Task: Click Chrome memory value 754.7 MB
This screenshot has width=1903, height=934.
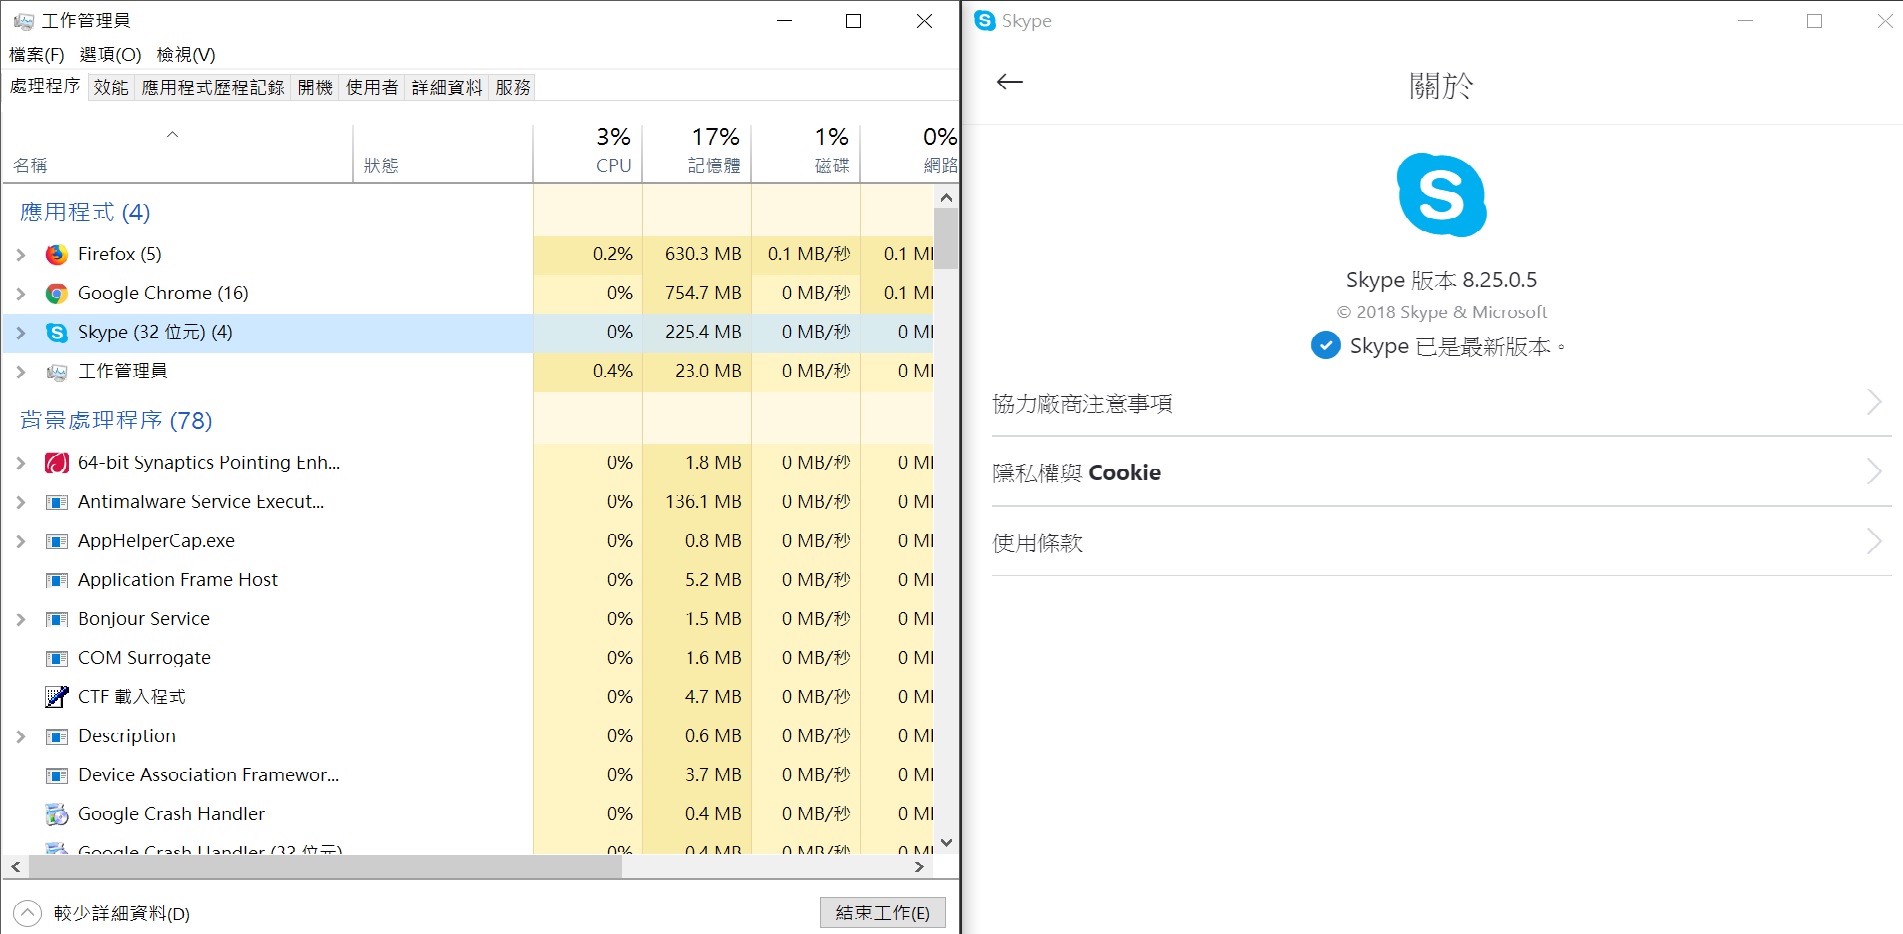Action: 703,293
